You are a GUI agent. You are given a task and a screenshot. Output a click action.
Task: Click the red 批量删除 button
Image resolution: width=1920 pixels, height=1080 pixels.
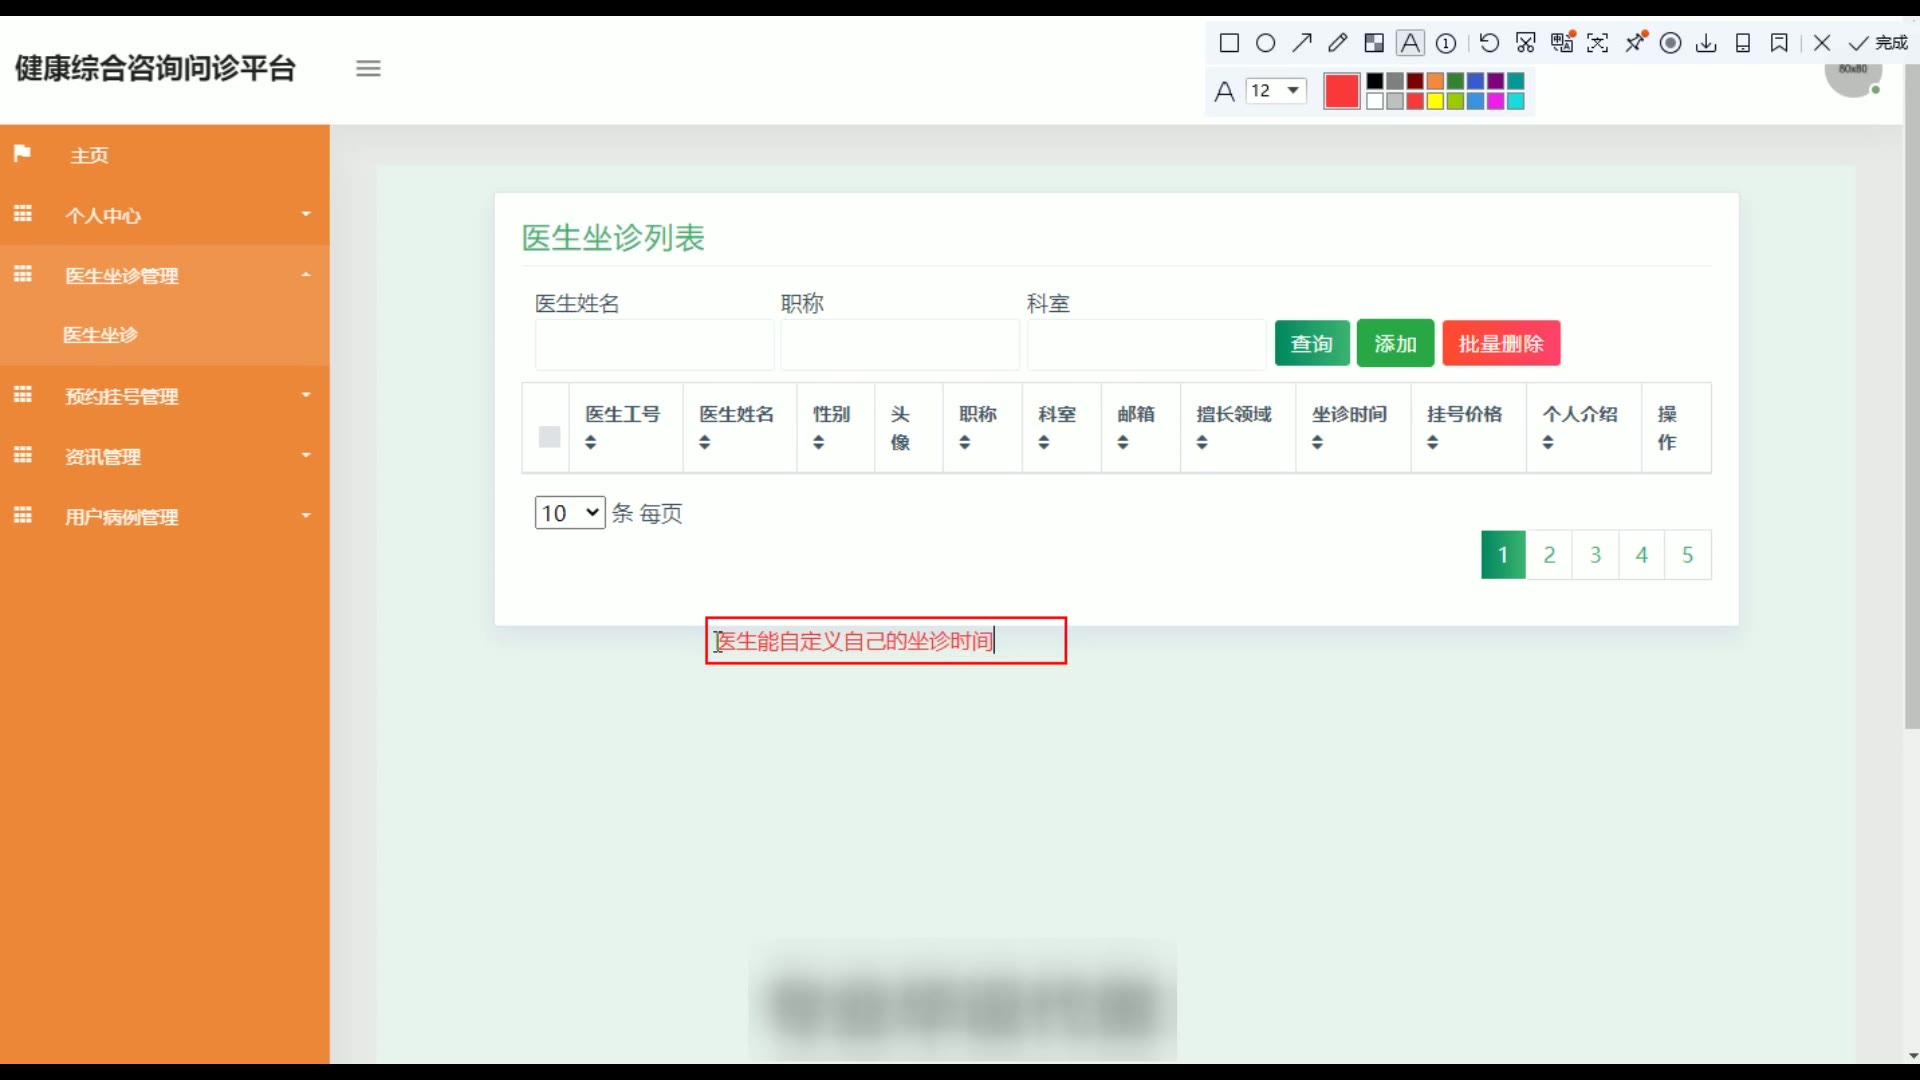coord(1500,344)
